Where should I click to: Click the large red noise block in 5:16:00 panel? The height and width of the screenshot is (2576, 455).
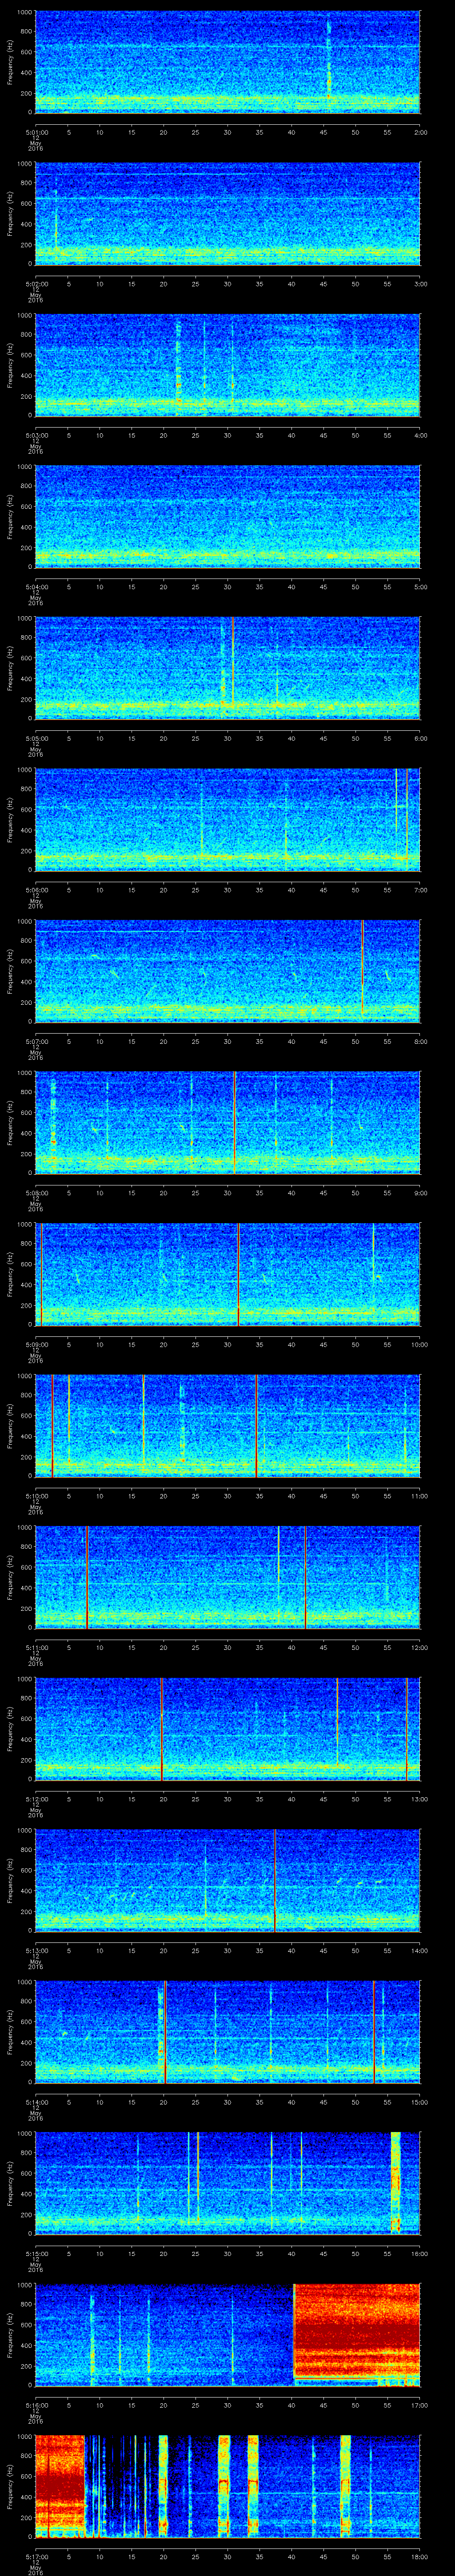pyautogui.click(x=357, y=2330)
